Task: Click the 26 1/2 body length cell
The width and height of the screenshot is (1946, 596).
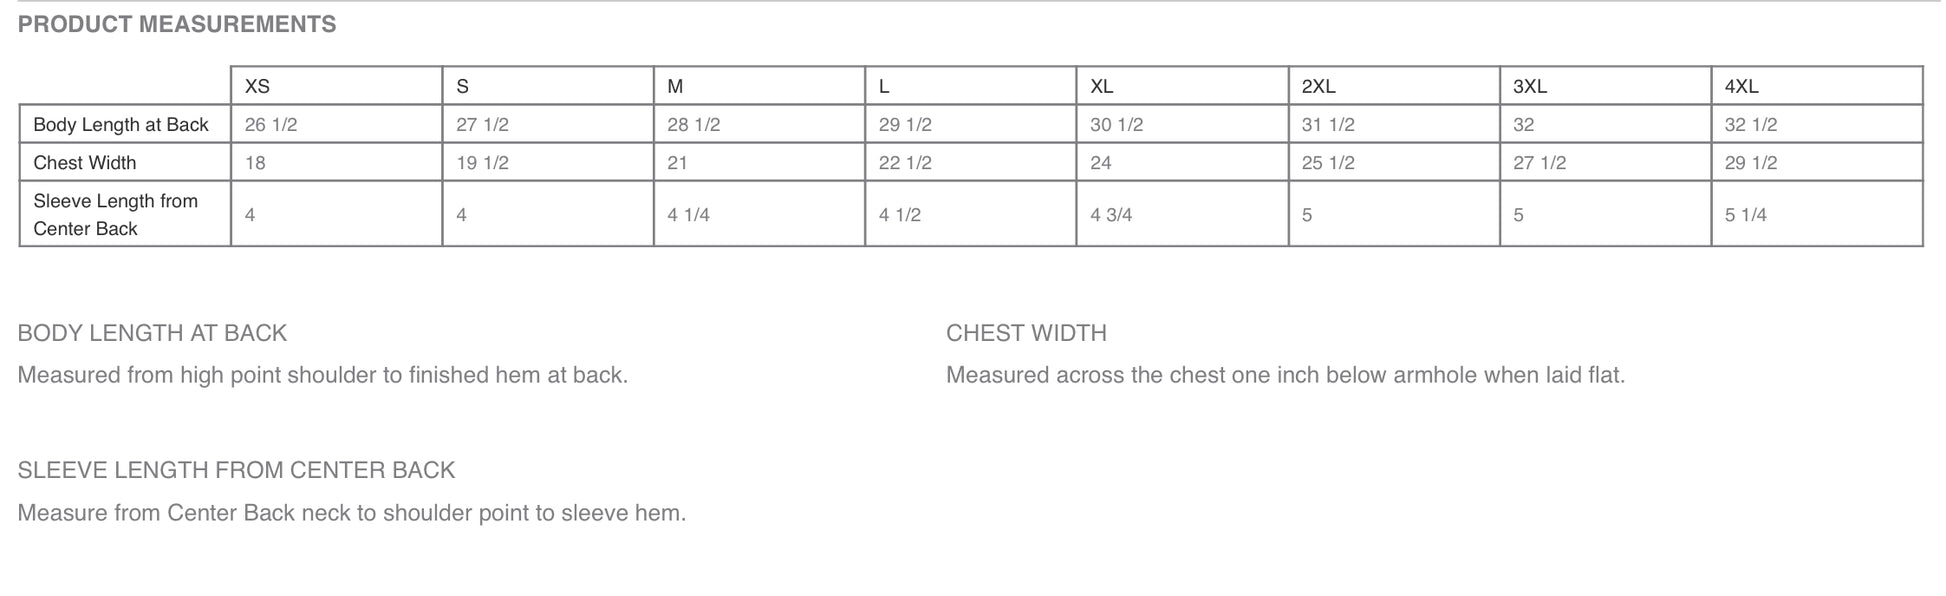Action: [x=271, y=125]
